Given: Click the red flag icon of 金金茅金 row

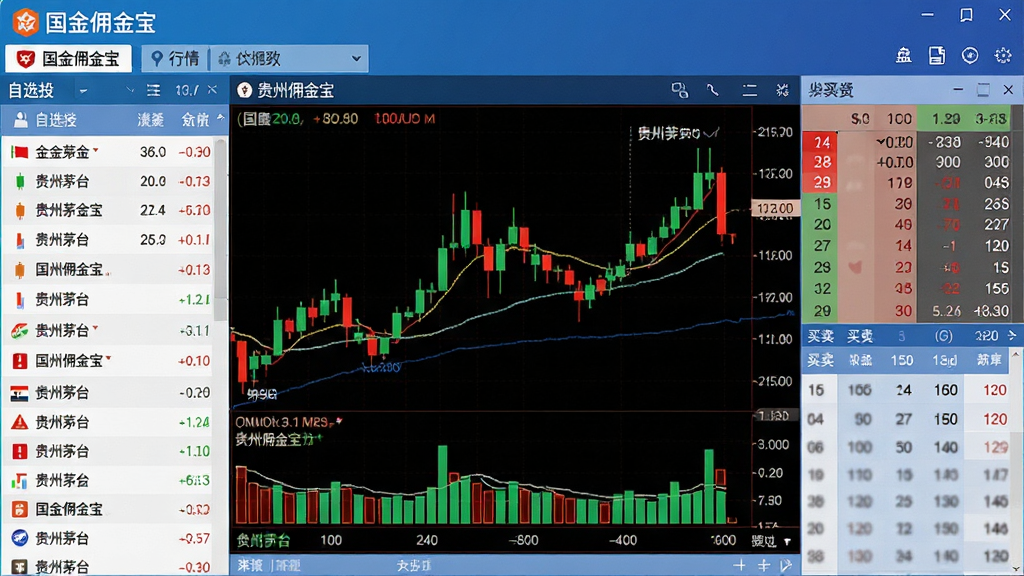Looking at the screenshot, I should coord(20,152).
